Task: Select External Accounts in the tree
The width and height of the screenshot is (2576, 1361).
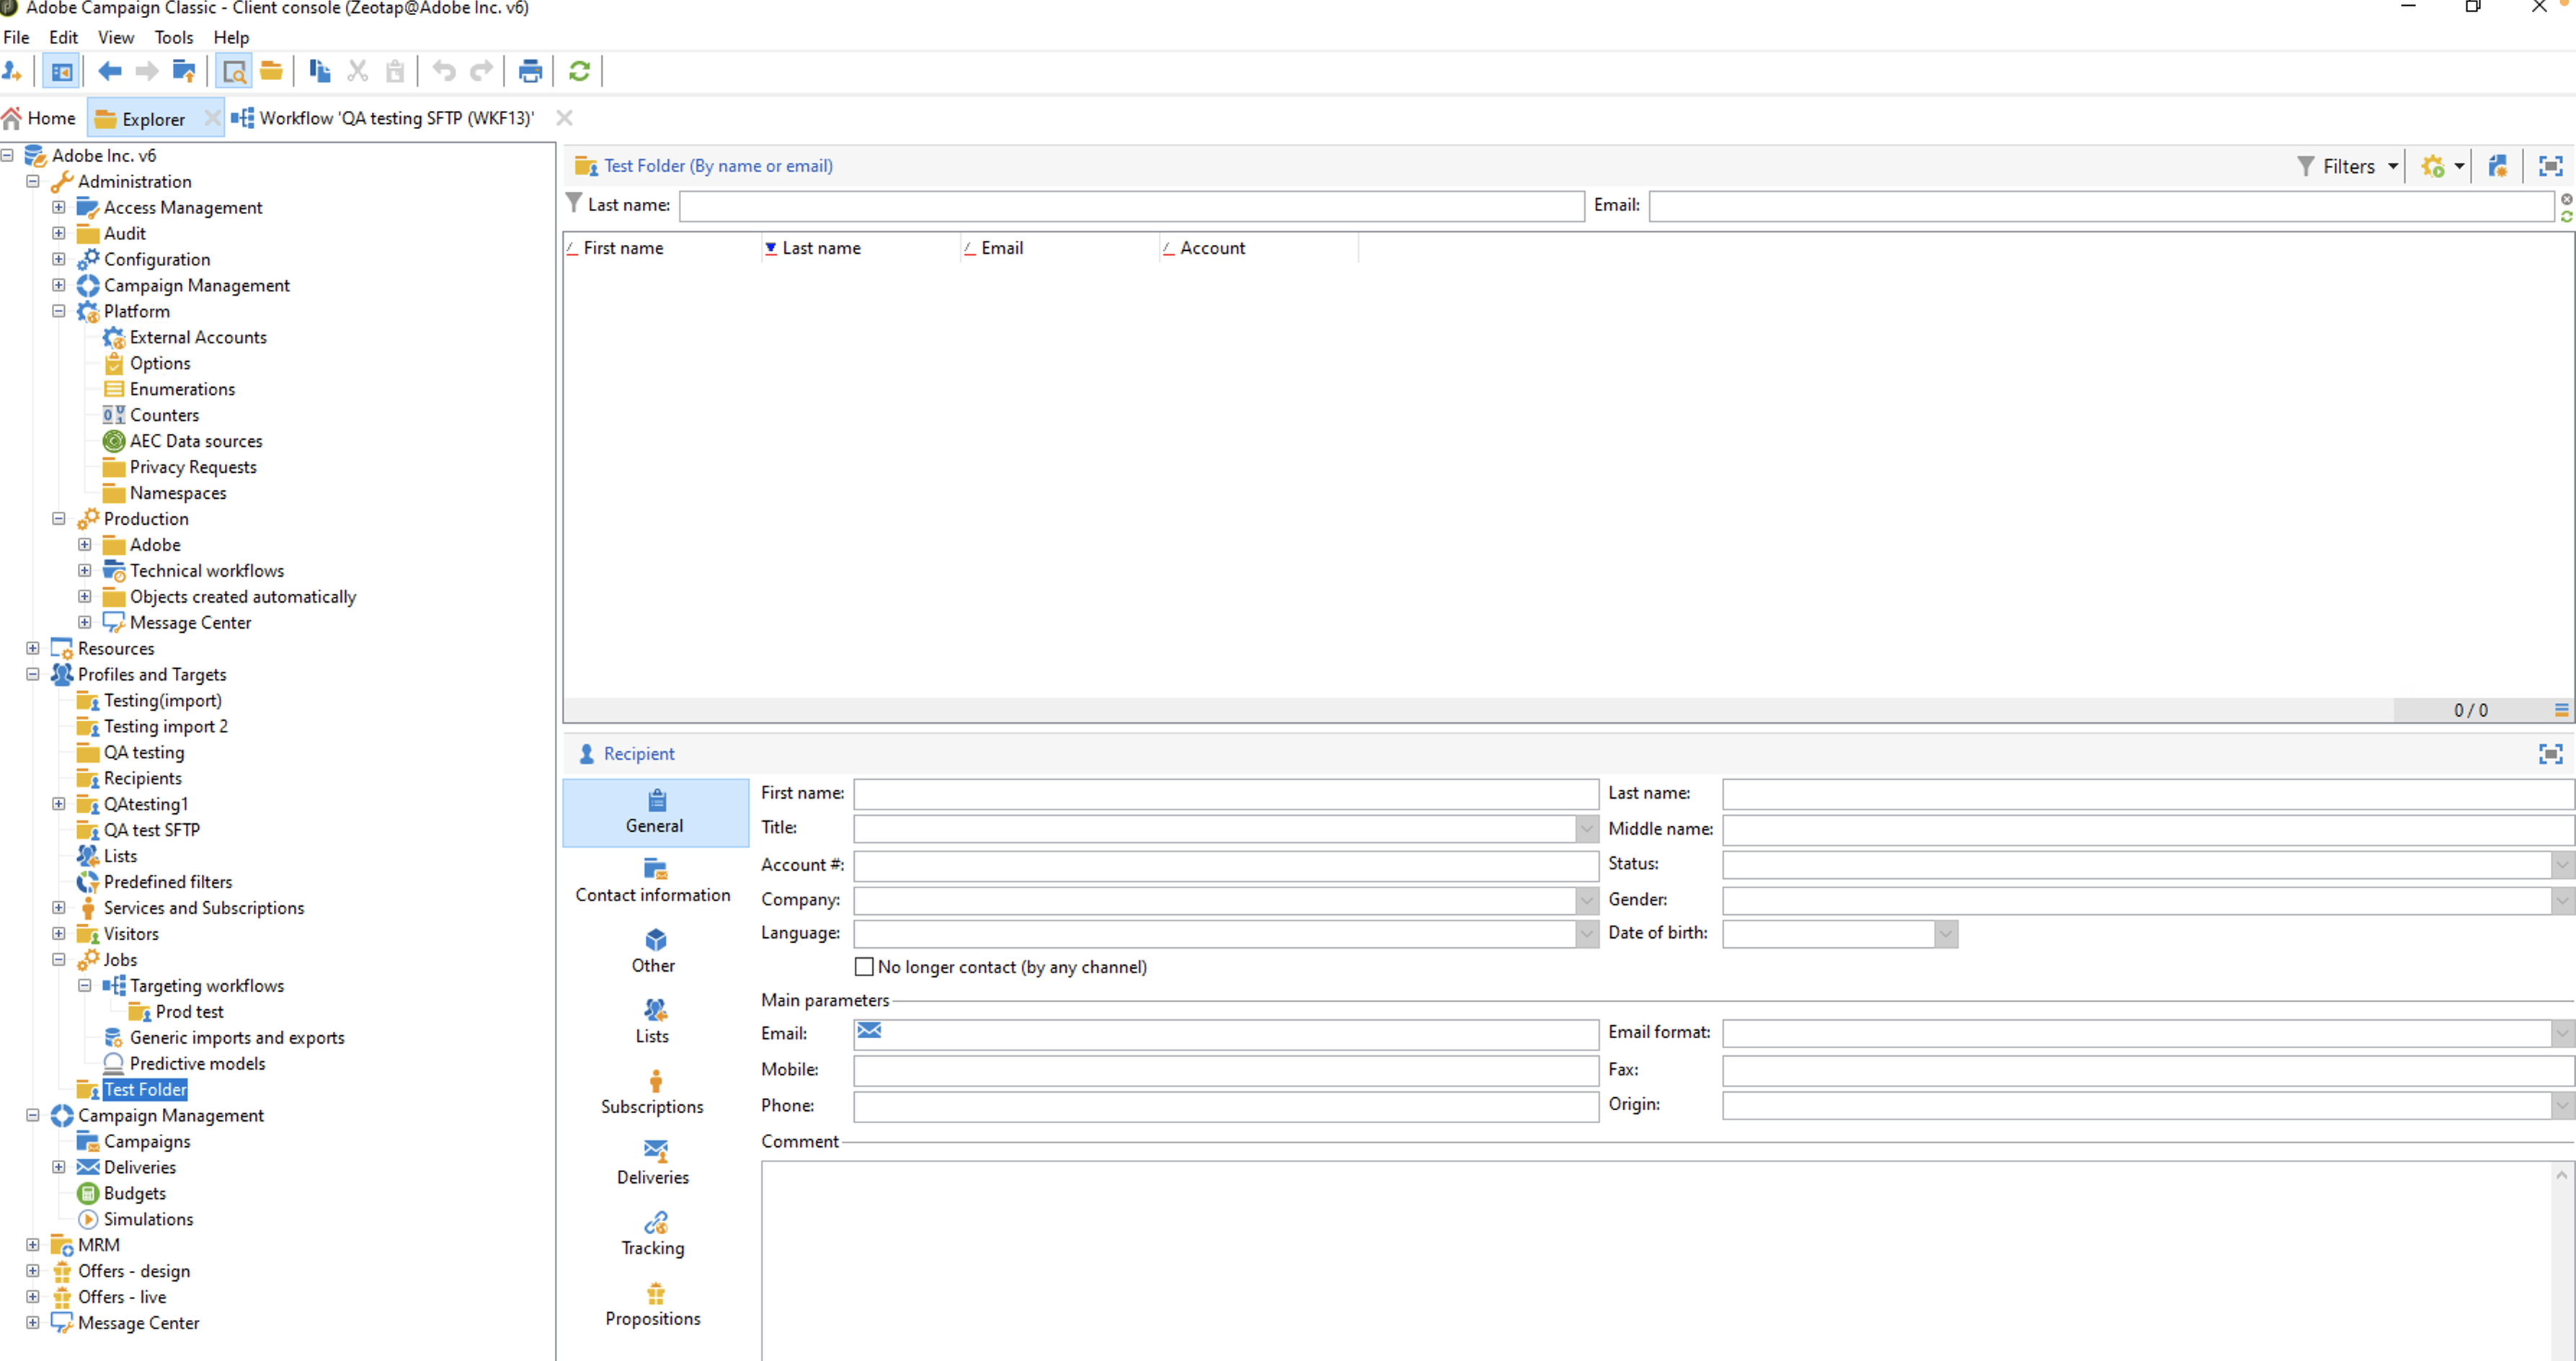Action: click(x=198, y=337)
